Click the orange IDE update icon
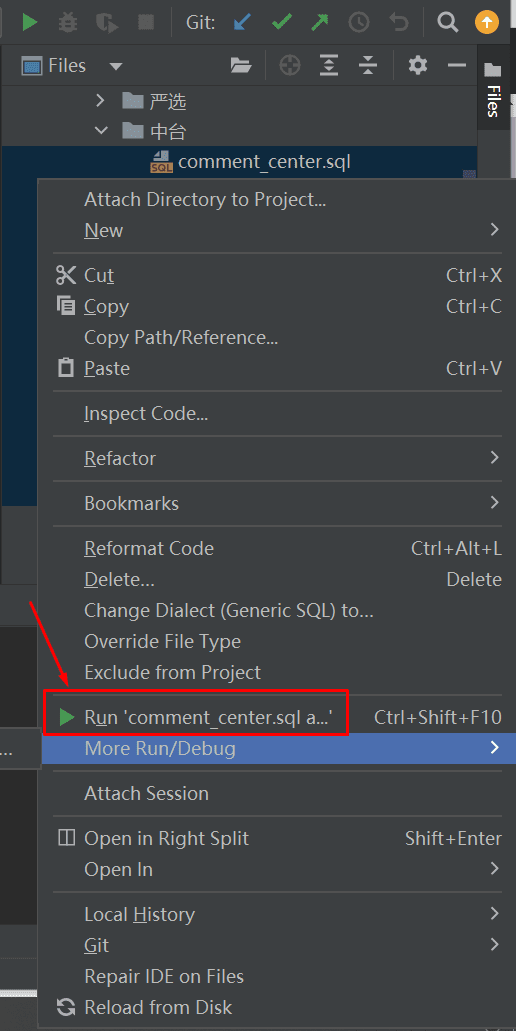 pos(486,22)
